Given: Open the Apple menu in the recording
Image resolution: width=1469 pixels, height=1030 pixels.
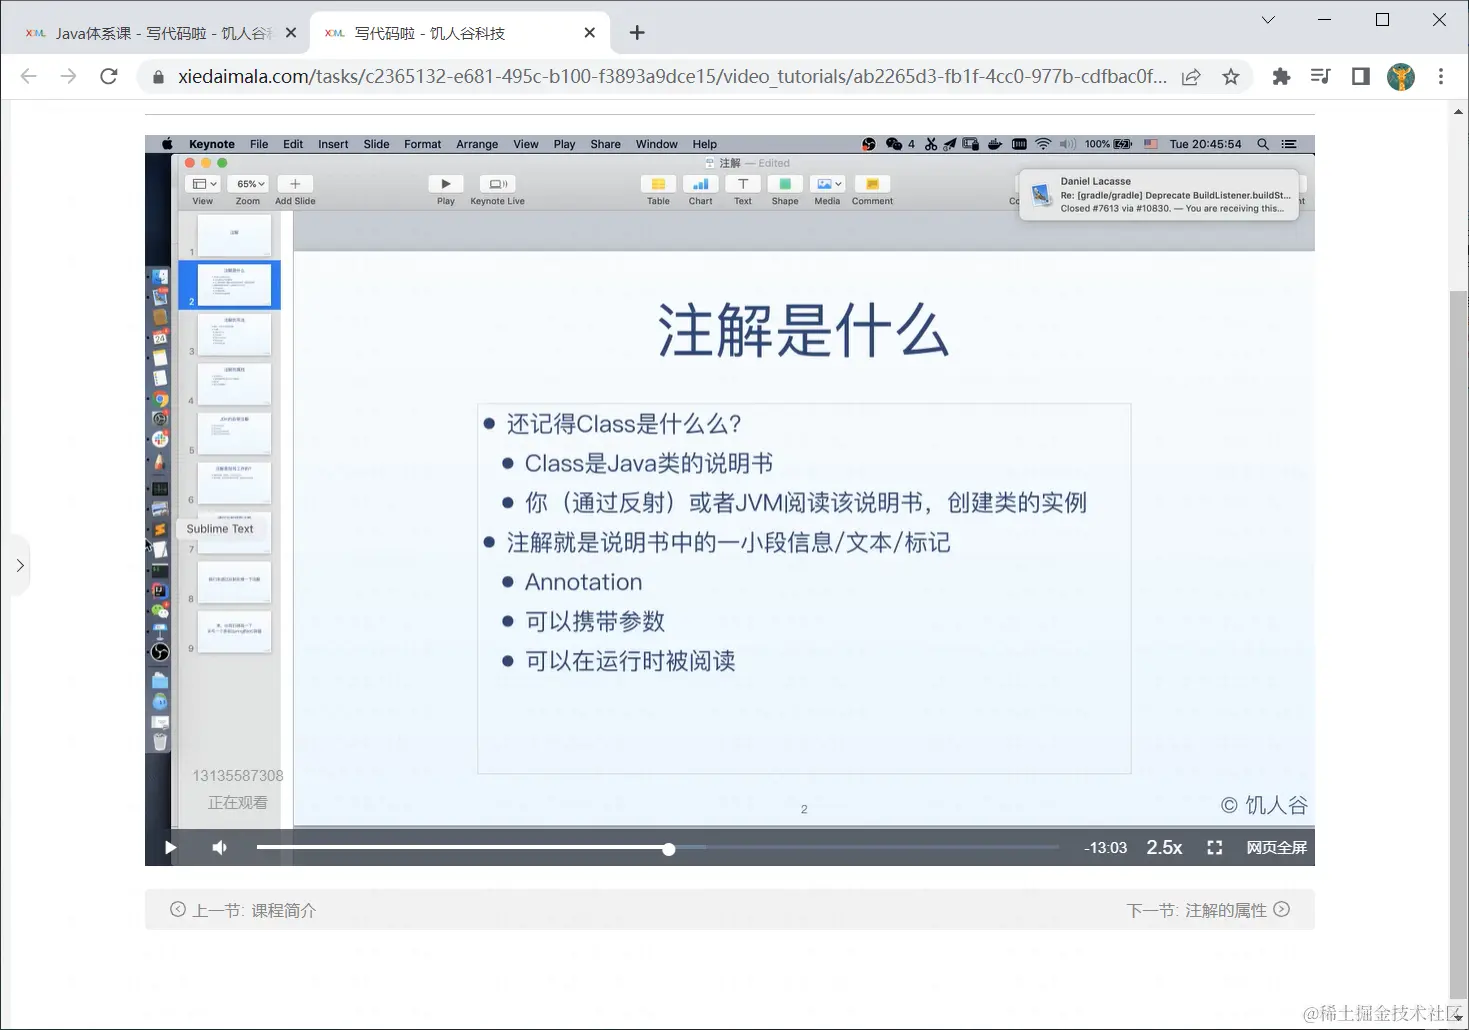Looking at the screenshot, I should point(167,144).
